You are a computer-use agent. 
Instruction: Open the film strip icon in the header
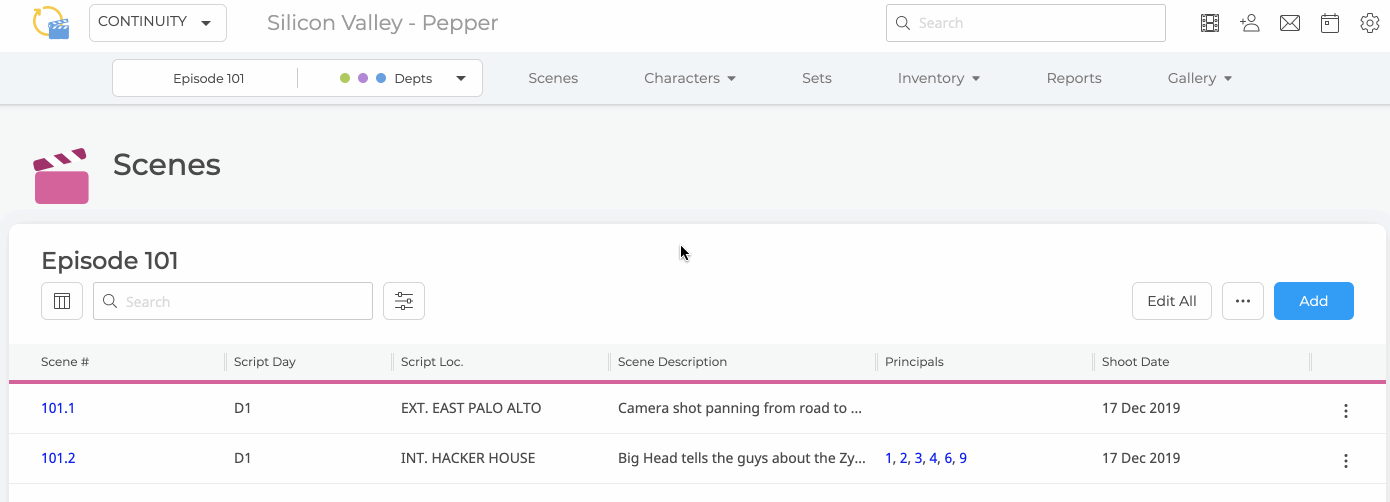tap(1210, 23)
